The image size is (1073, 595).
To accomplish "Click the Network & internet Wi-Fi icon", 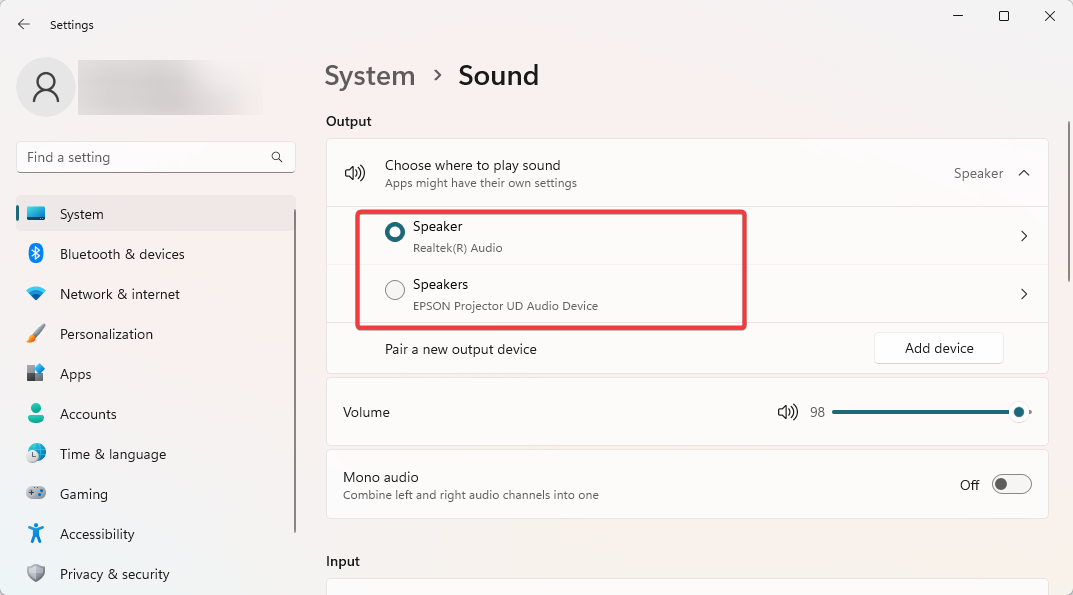I will (x=36, y=294).
